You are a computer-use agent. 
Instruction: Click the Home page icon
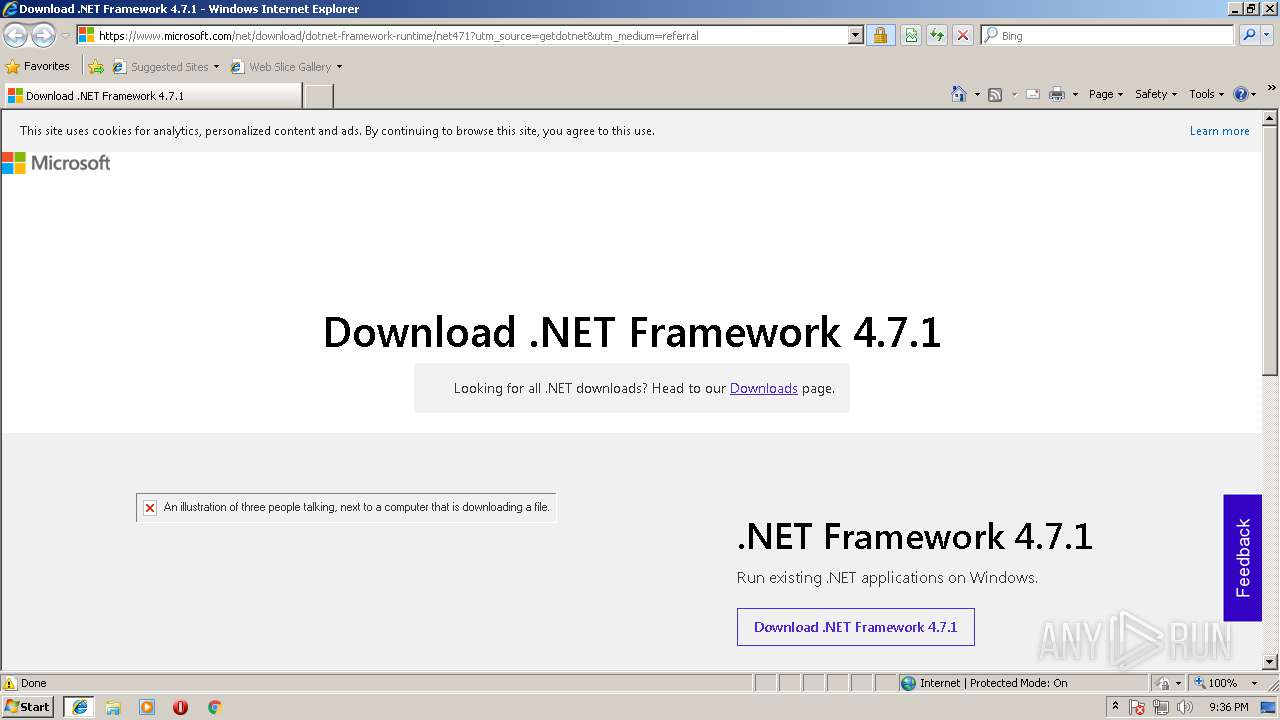[958, 94]
